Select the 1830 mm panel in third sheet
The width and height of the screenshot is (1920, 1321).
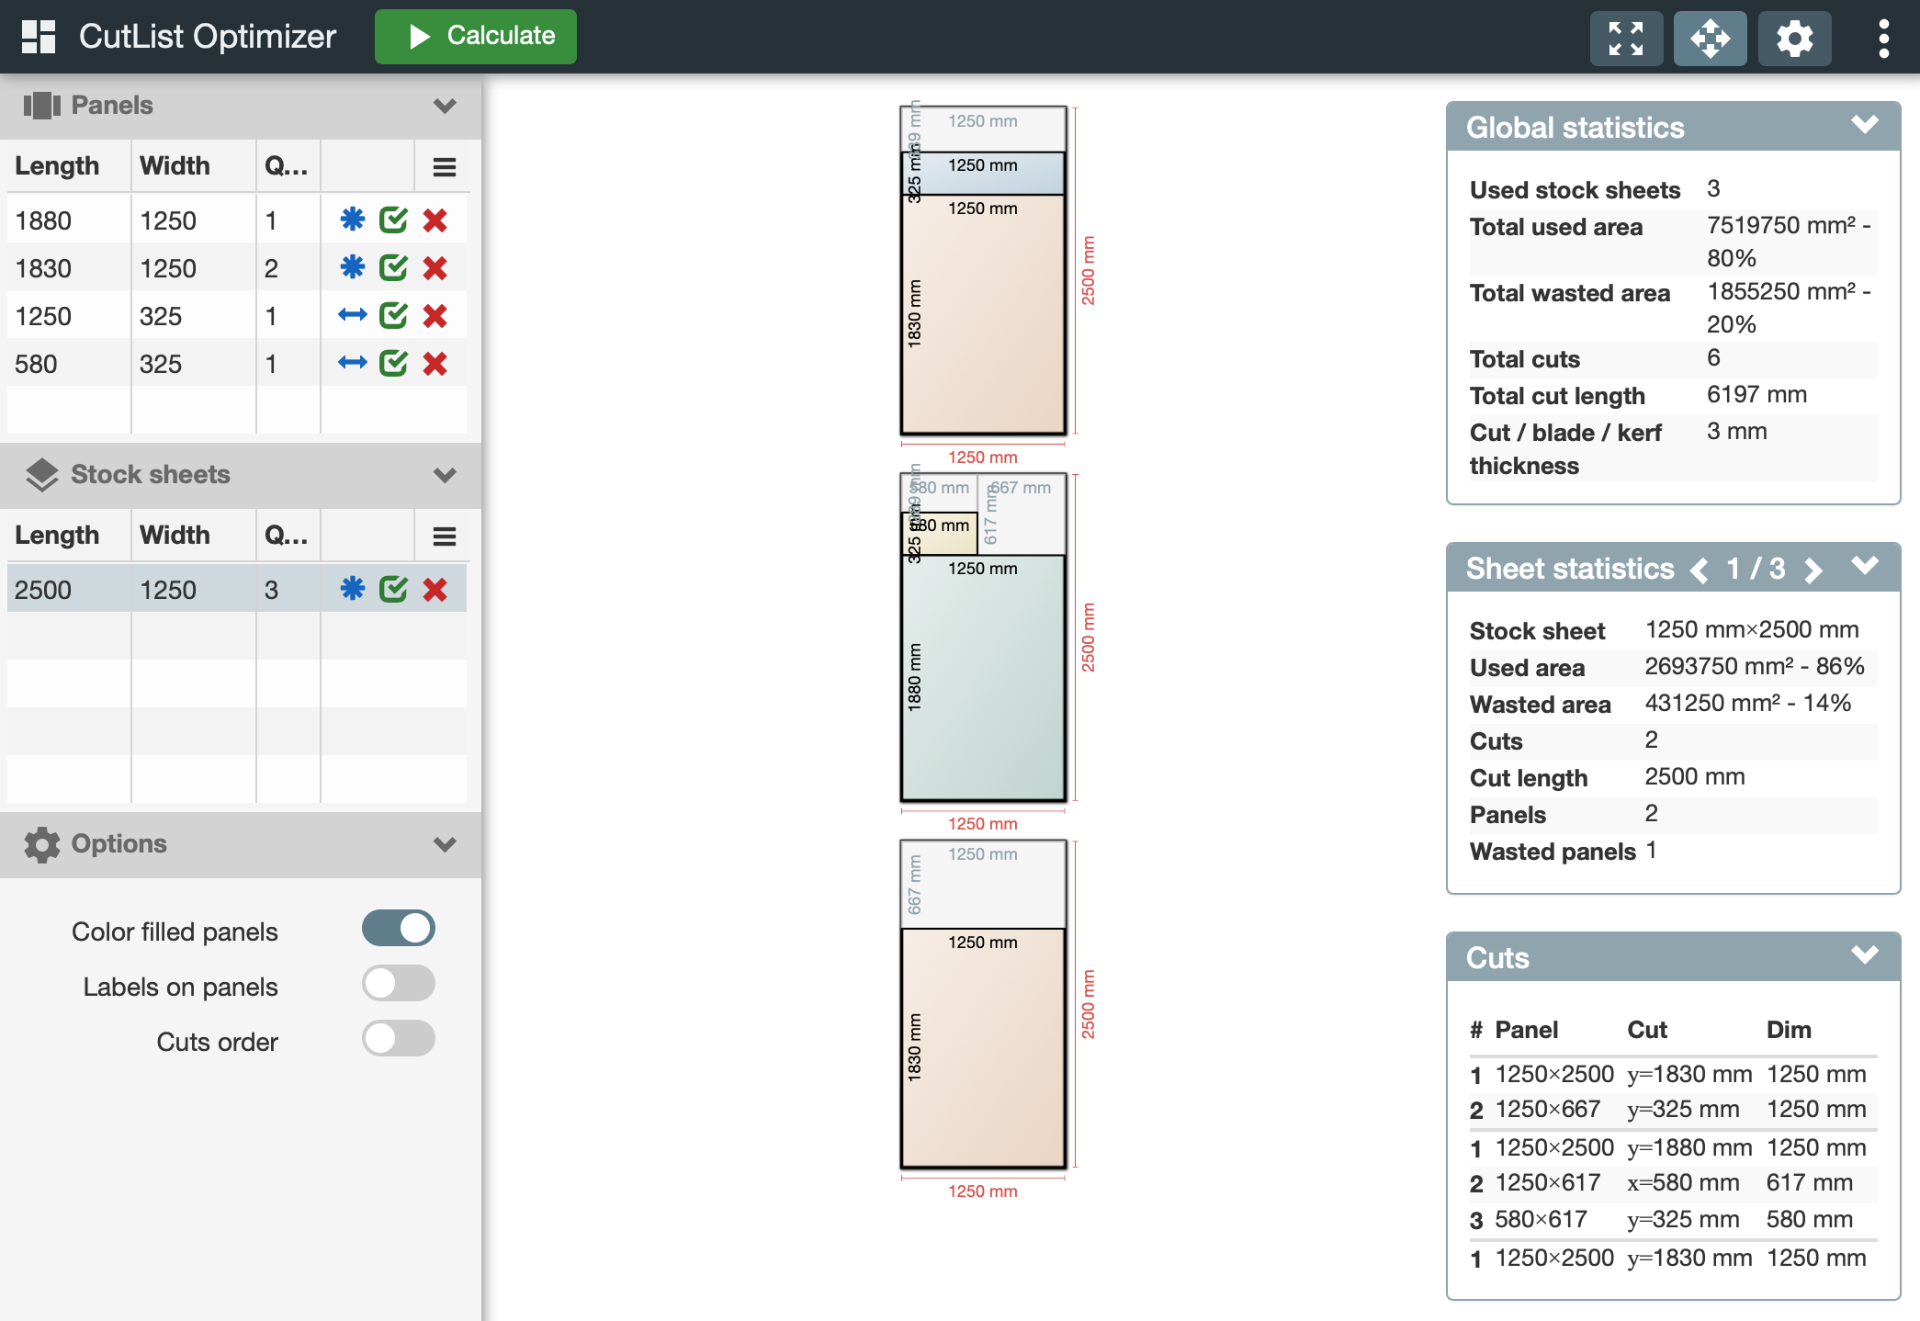pyautogui.click(x=983, y=1048)
